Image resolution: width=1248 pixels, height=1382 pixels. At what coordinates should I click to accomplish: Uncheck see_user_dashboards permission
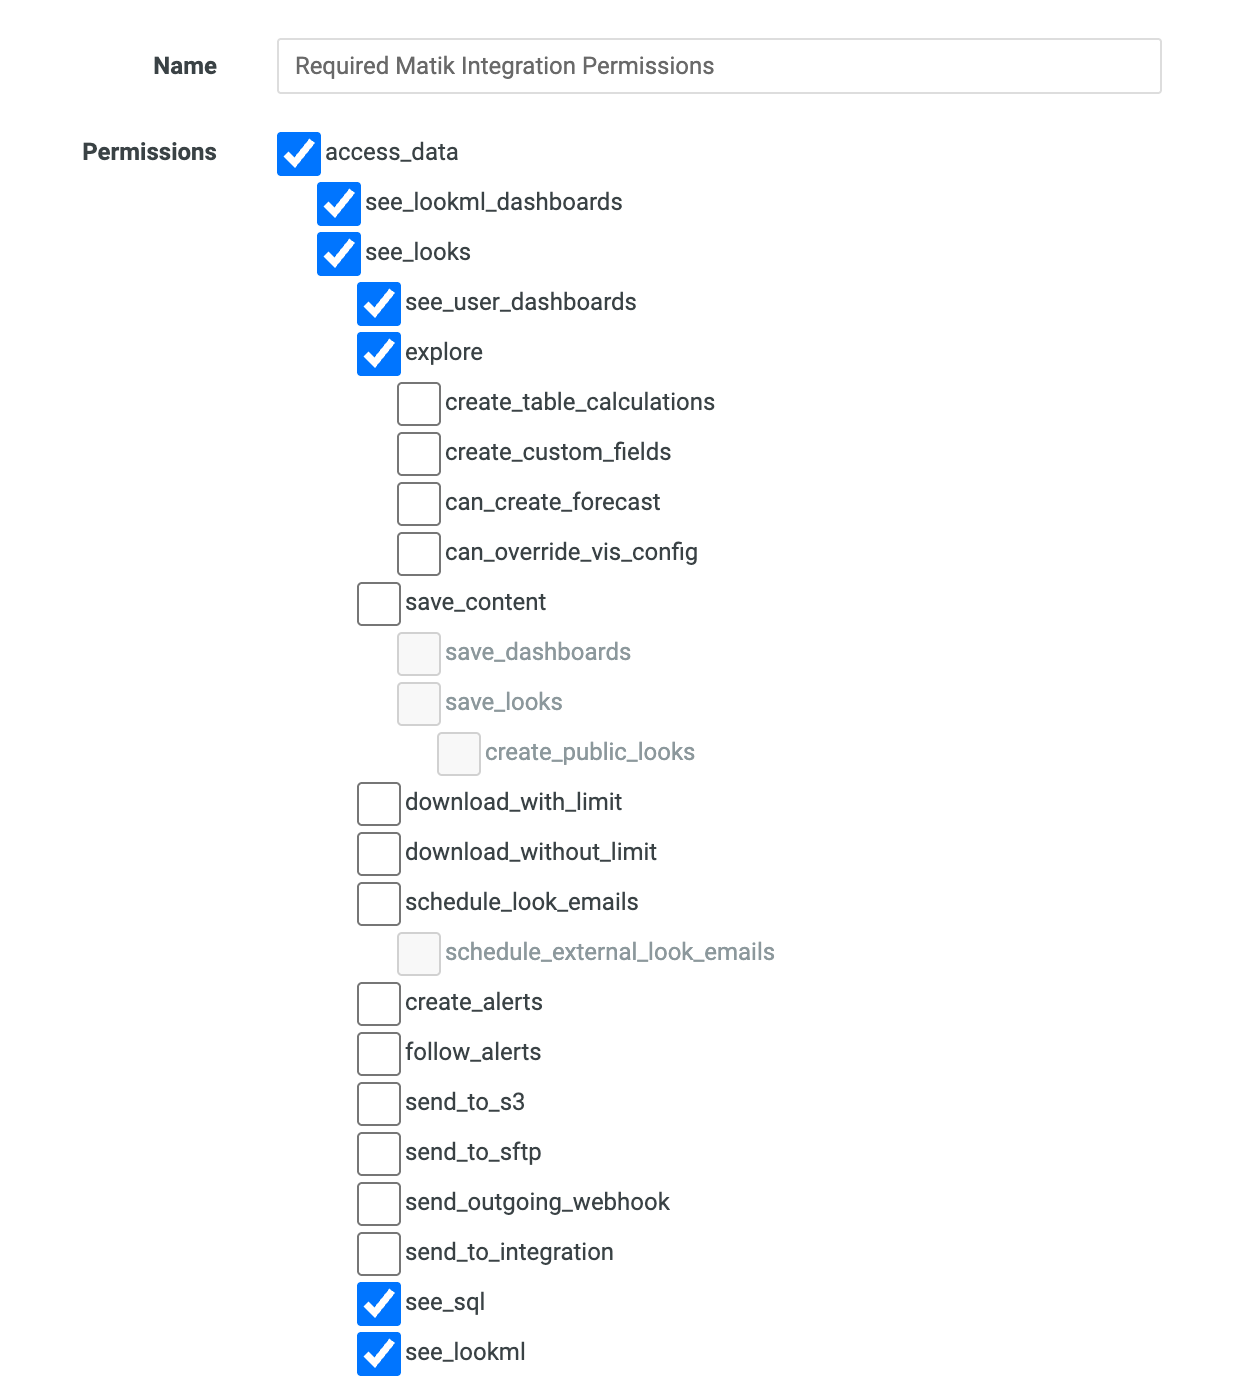pyautogui.click(x=379, y=303)
